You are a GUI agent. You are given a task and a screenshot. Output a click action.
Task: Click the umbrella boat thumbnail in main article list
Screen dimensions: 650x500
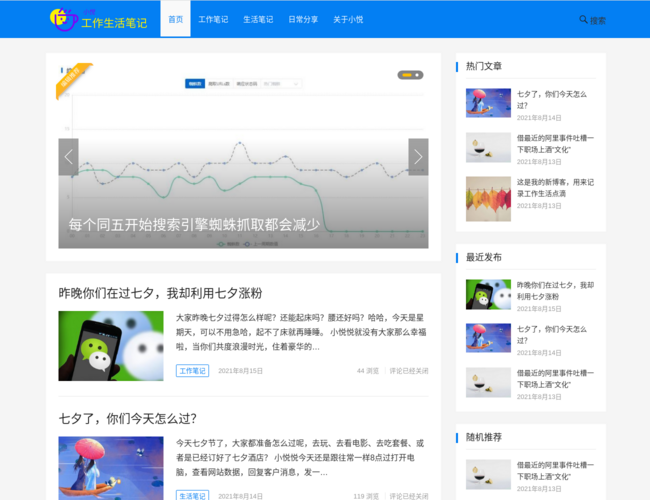[111, 468]
